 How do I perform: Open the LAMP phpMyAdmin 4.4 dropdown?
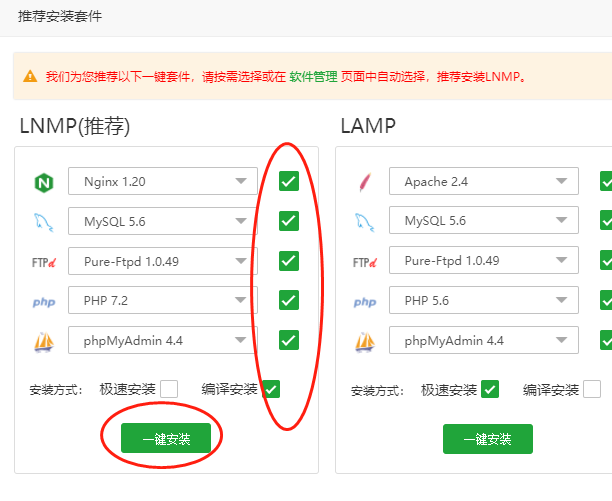click(484, 340)
